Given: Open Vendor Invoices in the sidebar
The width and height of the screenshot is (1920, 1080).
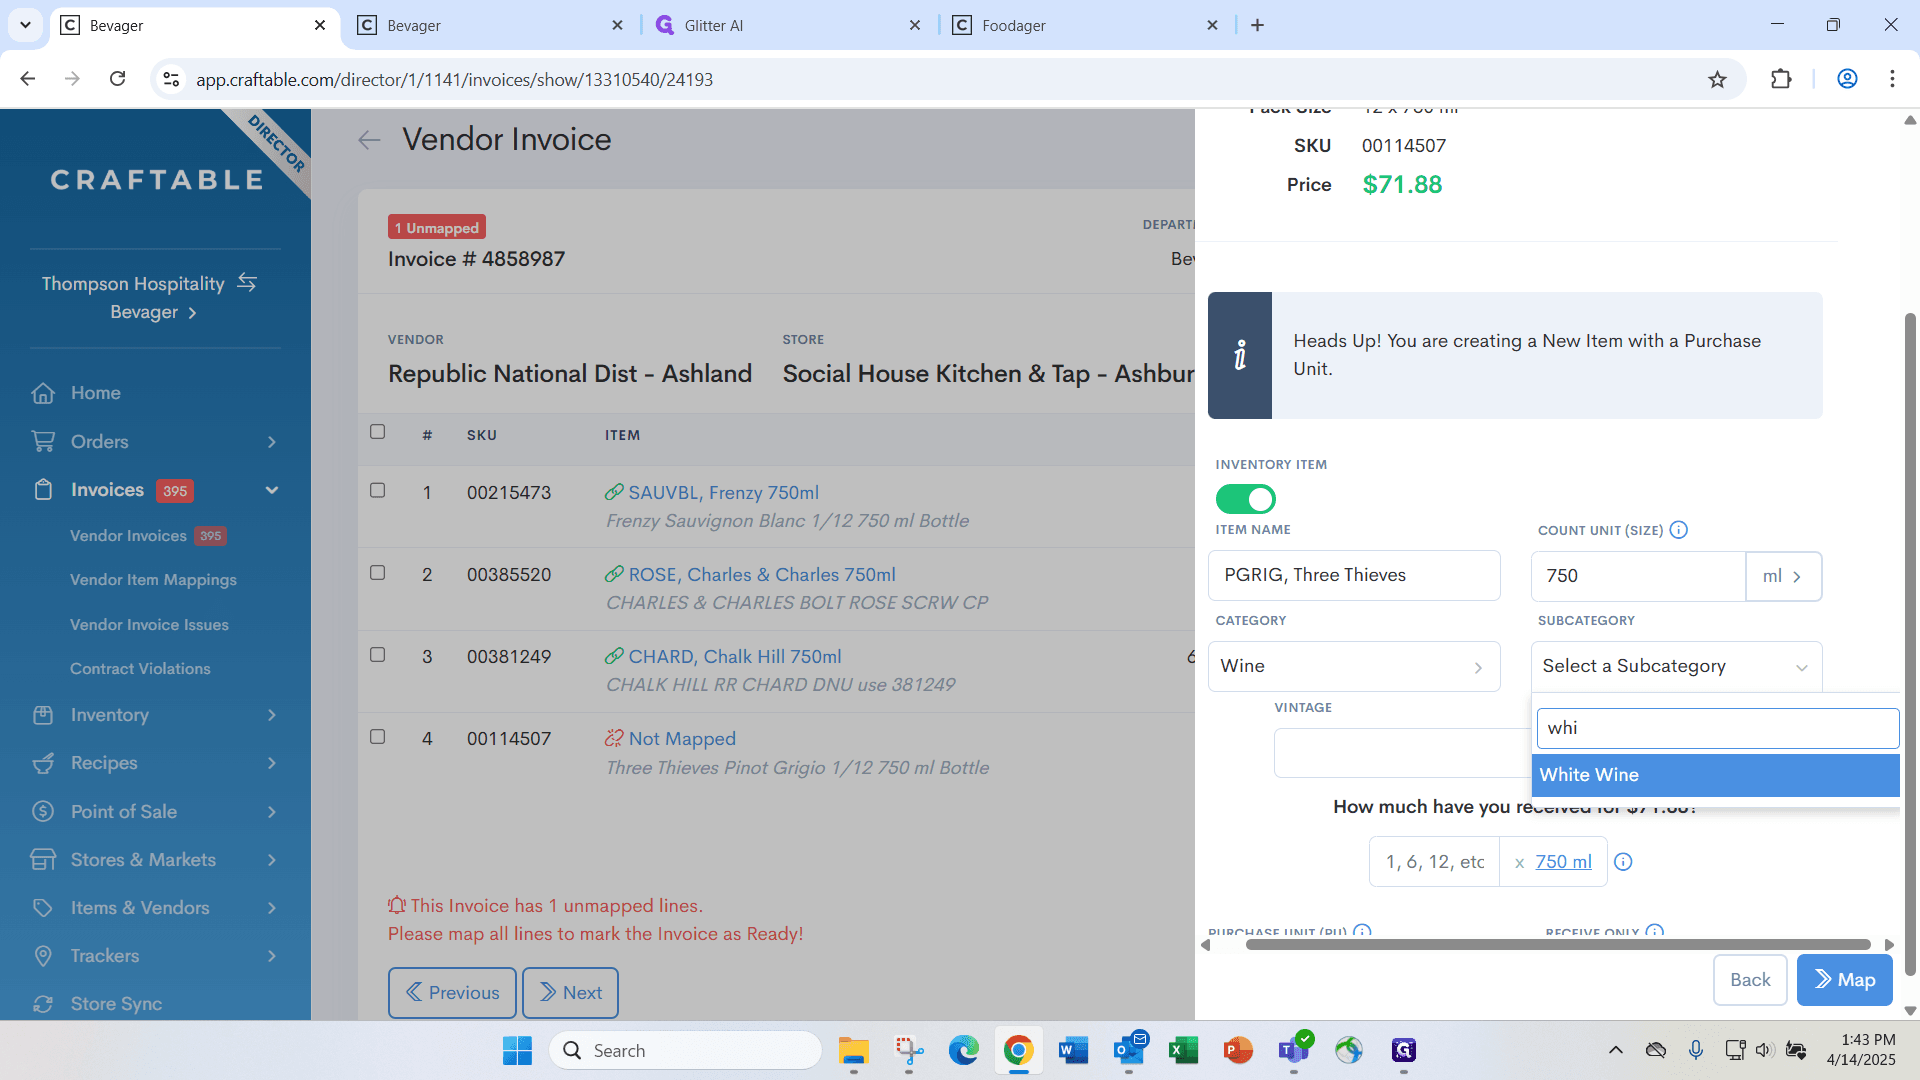Looking at the screenshot, I should 128,536.
